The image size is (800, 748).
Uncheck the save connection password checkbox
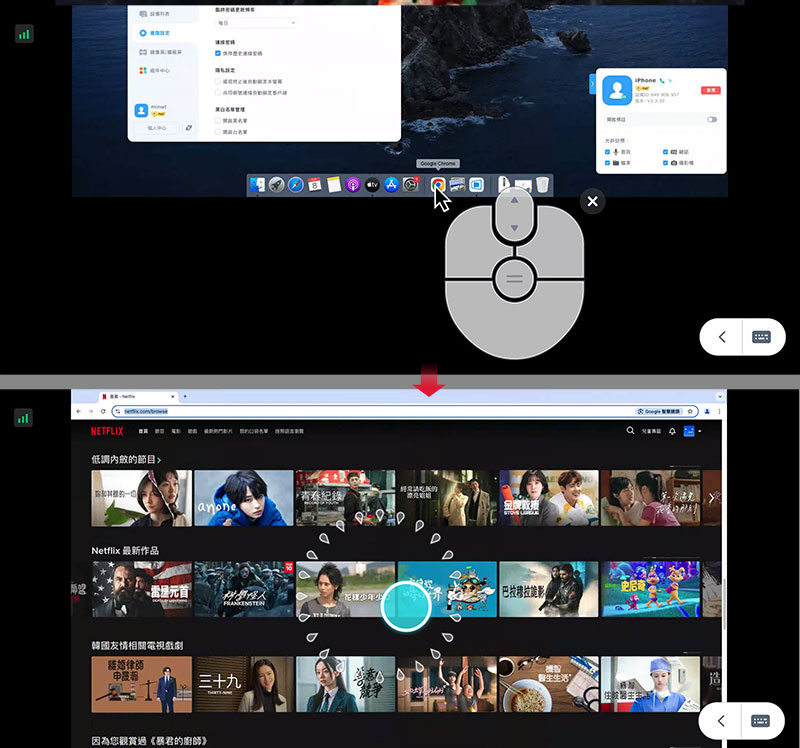(x=219, y=51)
